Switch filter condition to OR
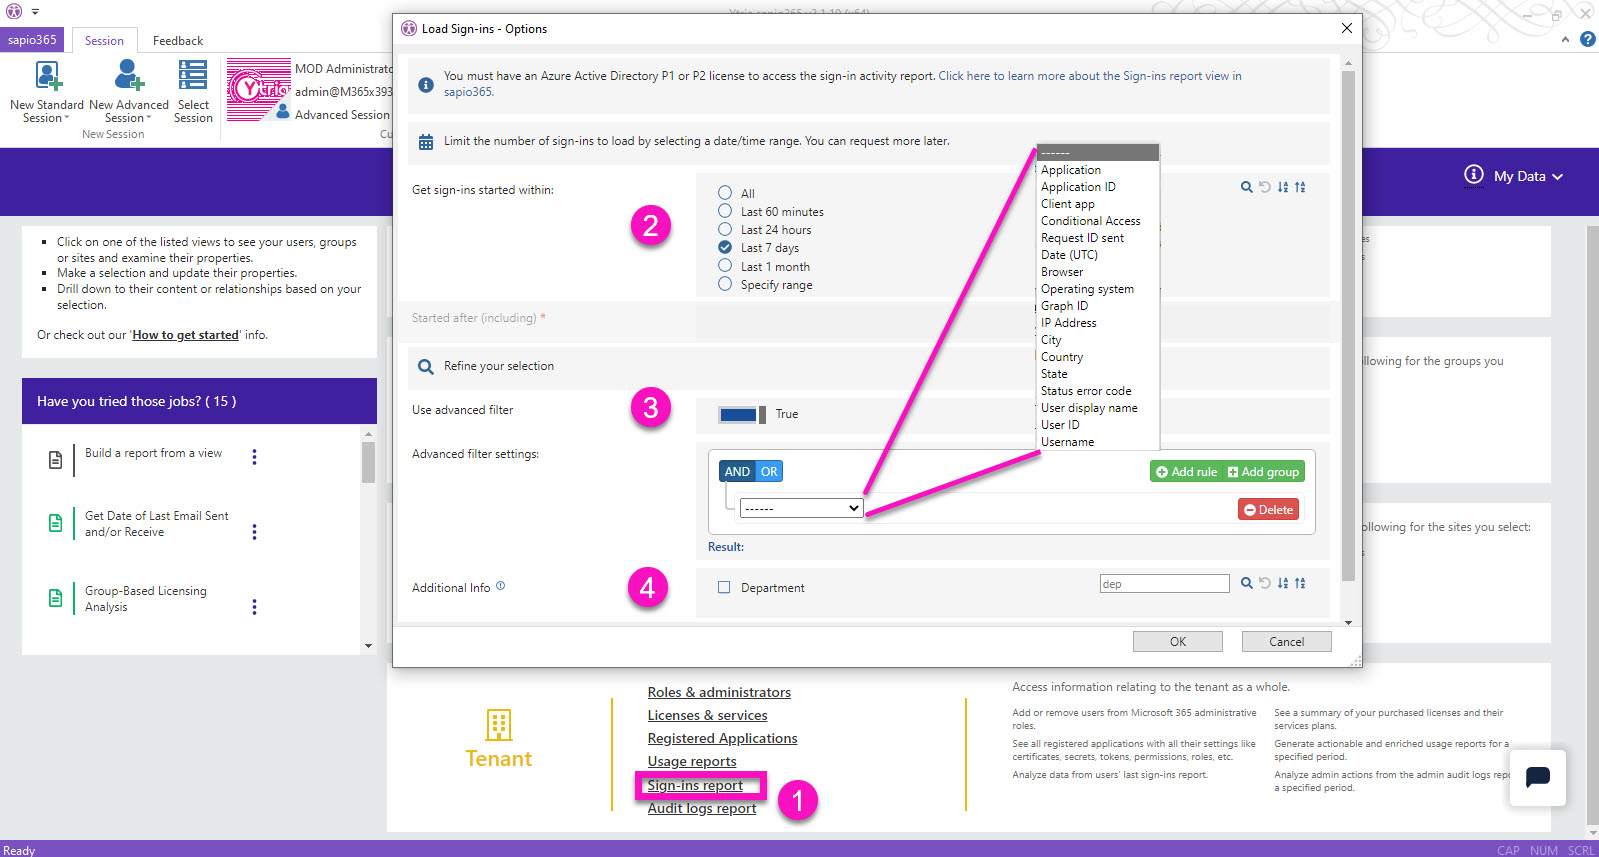 click(769, 471)
